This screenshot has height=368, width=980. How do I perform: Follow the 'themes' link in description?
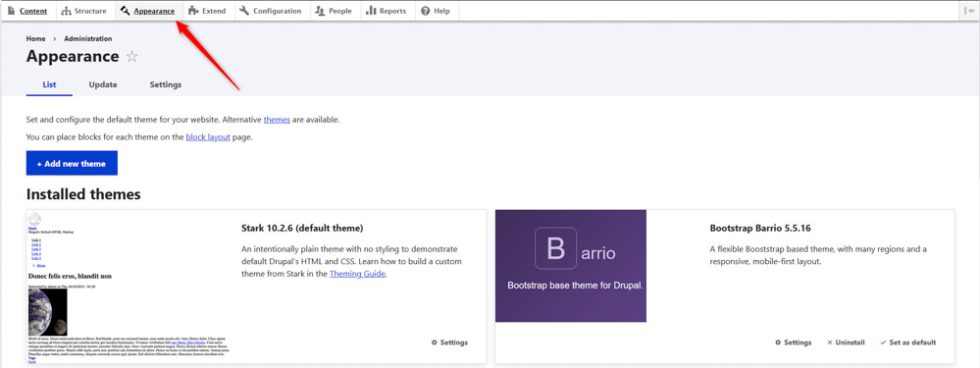(x=277, y=119)
